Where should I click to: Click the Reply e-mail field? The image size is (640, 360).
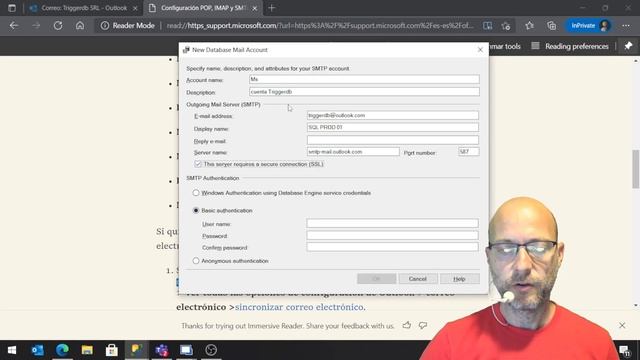coord(393,140)
